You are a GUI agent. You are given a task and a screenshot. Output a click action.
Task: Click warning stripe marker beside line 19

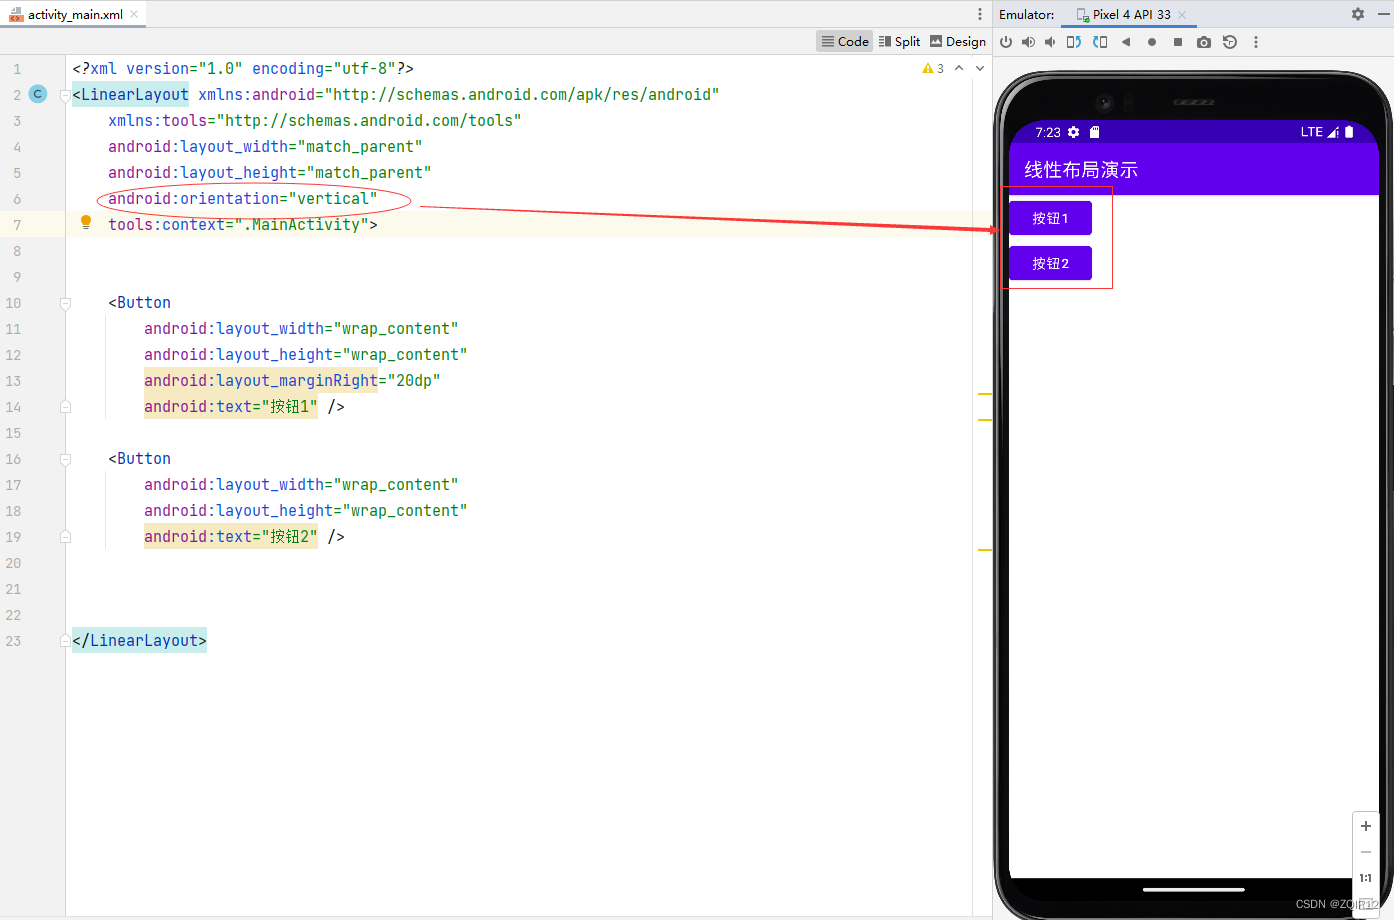(x=985, y=550)
